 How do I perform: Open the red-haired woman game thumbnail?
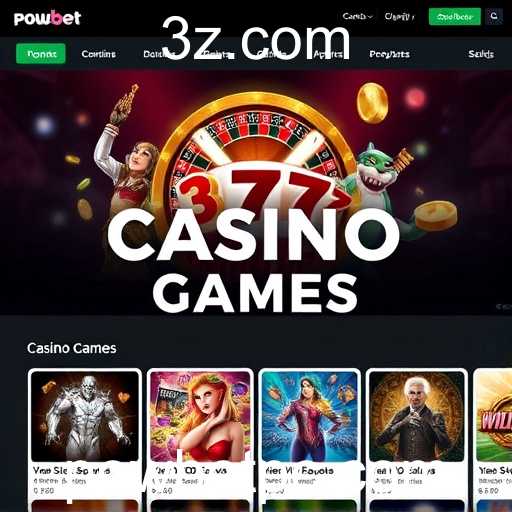pyautogui.click(x=200, y=417)
